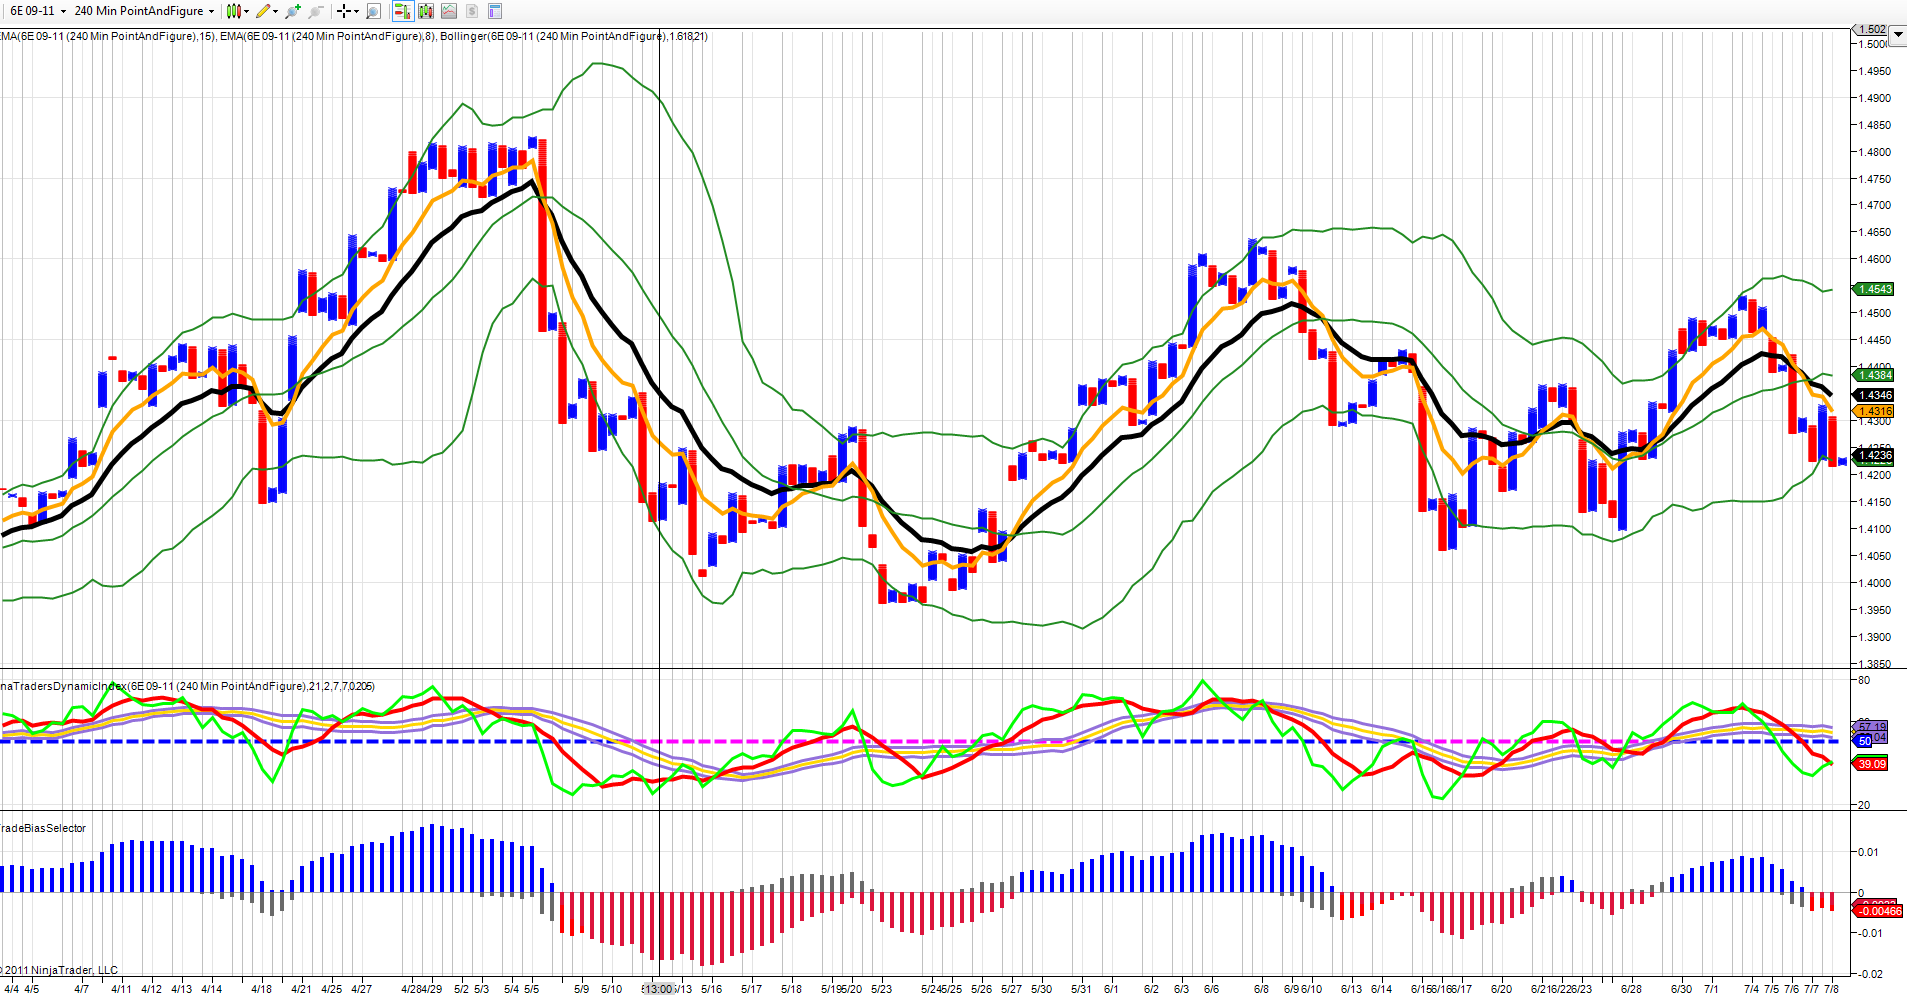Click the 6/20 date axis label

click(x=1501, y=989)
